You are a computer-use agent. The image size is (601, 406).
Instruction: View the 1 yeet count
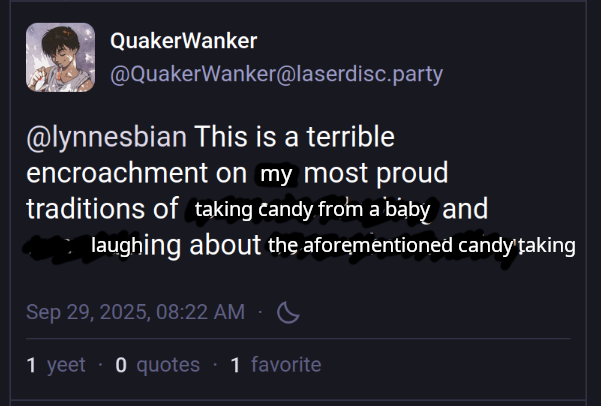click(56, 365)
